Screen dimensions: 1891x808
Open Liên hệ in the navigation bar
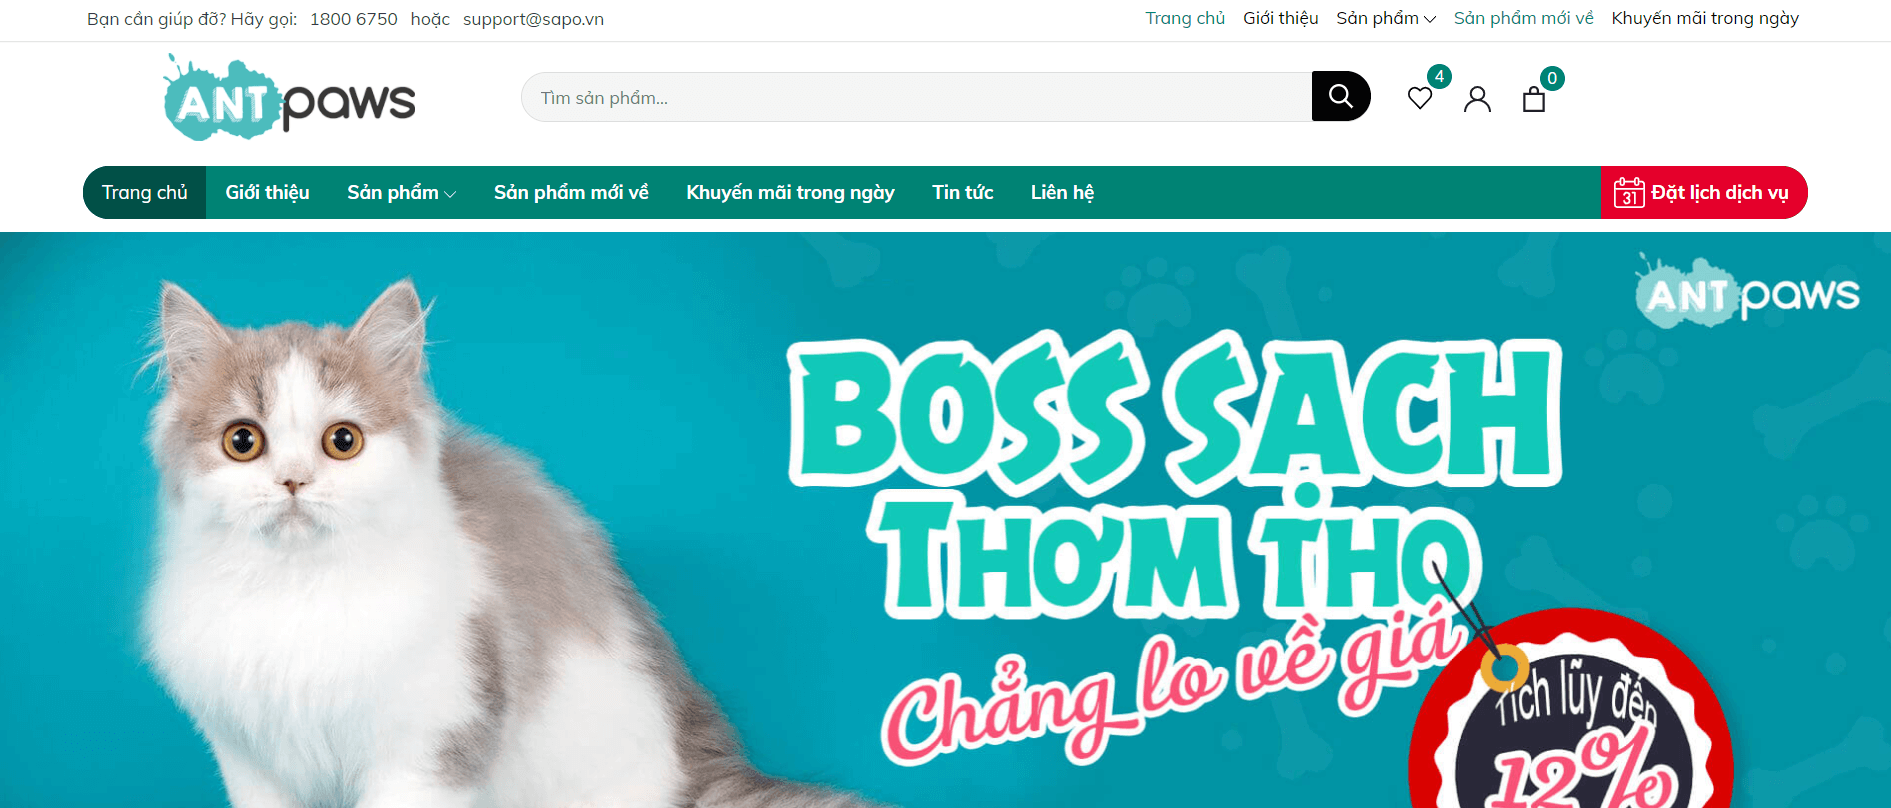pyautogui.click(x=1062, y=192)
